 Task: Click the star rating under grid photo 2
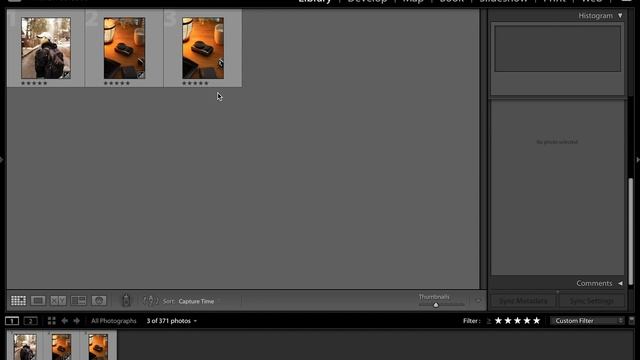(117, 83)
